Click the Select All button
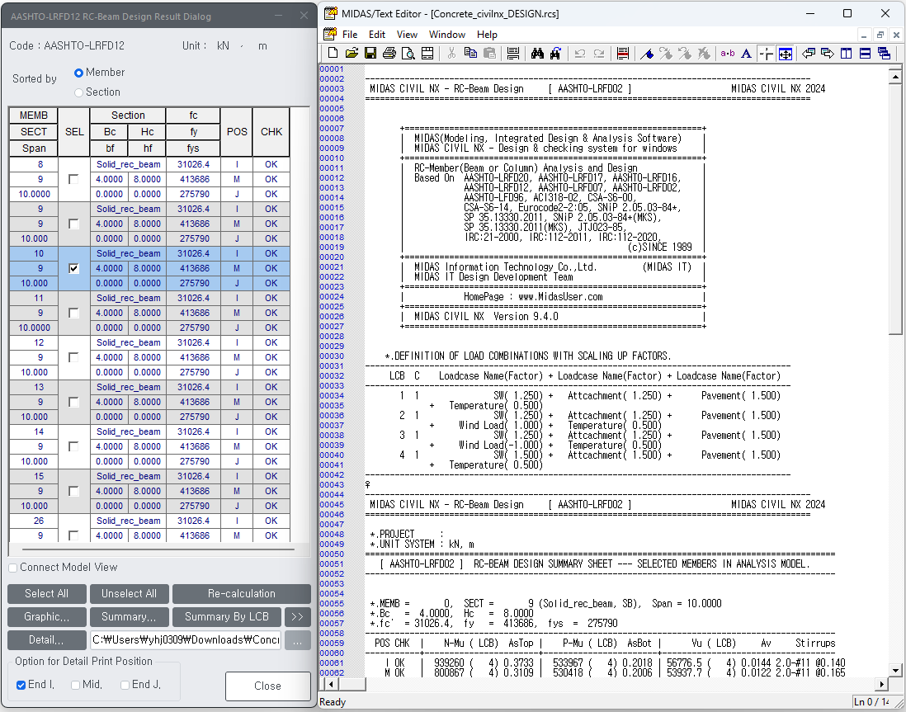This screenshot has width=906, height=712. click(x=47, y=594)
